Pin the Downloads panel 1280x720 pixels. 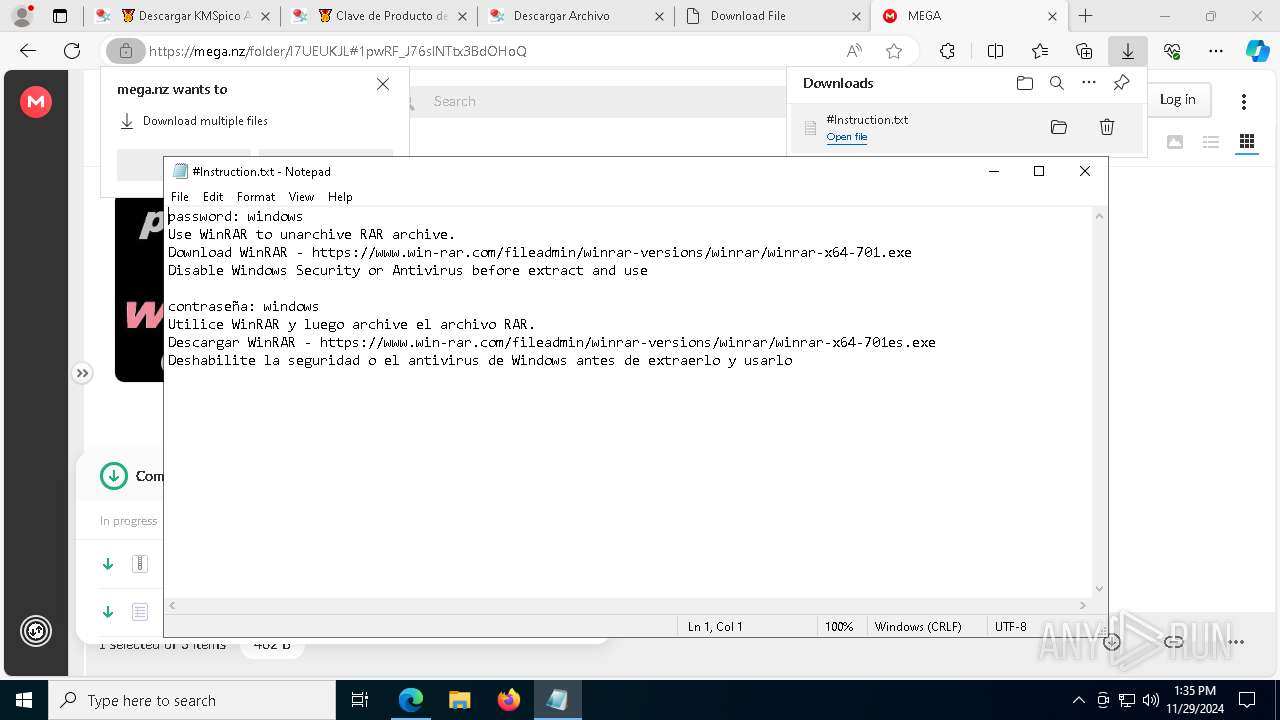1122,83
